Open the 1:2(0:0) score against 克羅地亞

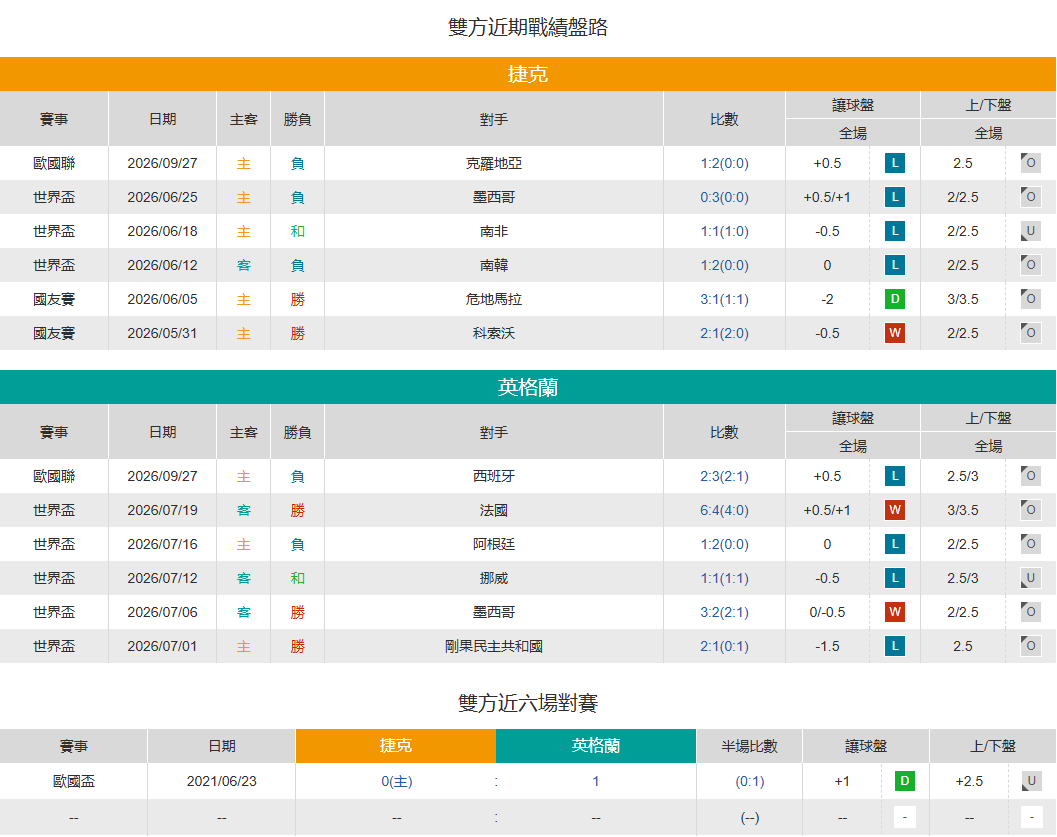tap(724, 163)
